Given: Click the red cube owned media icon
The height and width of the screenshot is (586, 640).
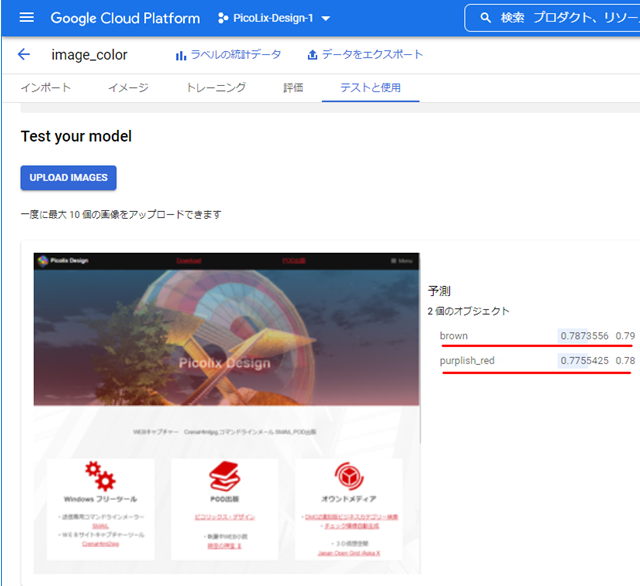Looking at the screenshot, I should 347,475.
